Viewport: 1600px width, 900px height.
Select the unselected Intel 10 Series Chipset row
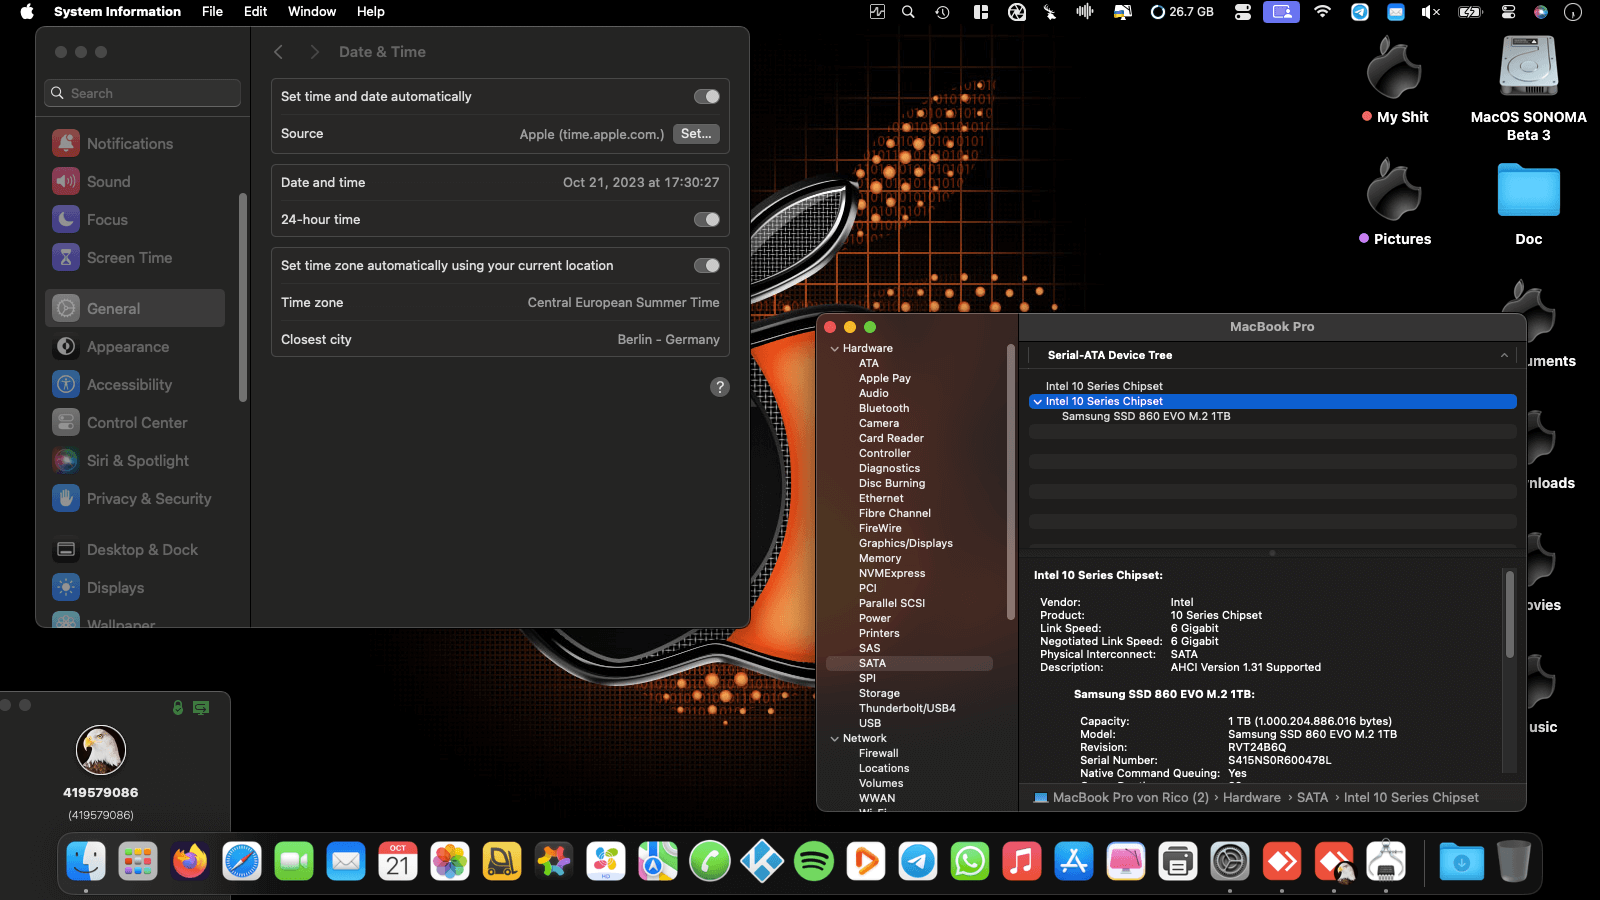point(1273,387)
